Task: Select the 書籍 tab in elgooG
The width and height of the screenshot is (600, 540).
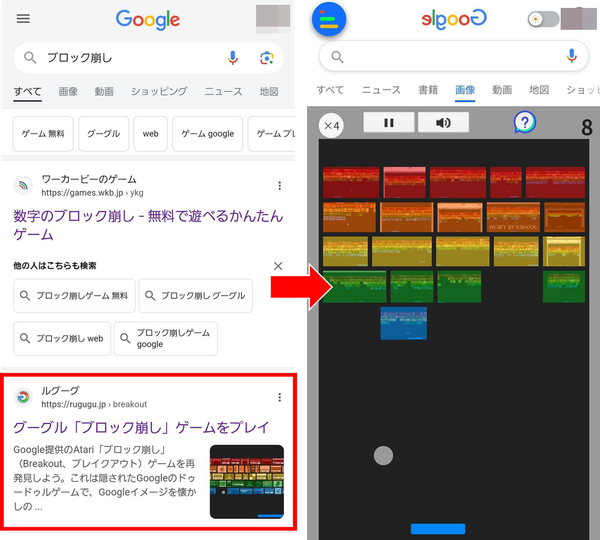Action: click(428, 90)
